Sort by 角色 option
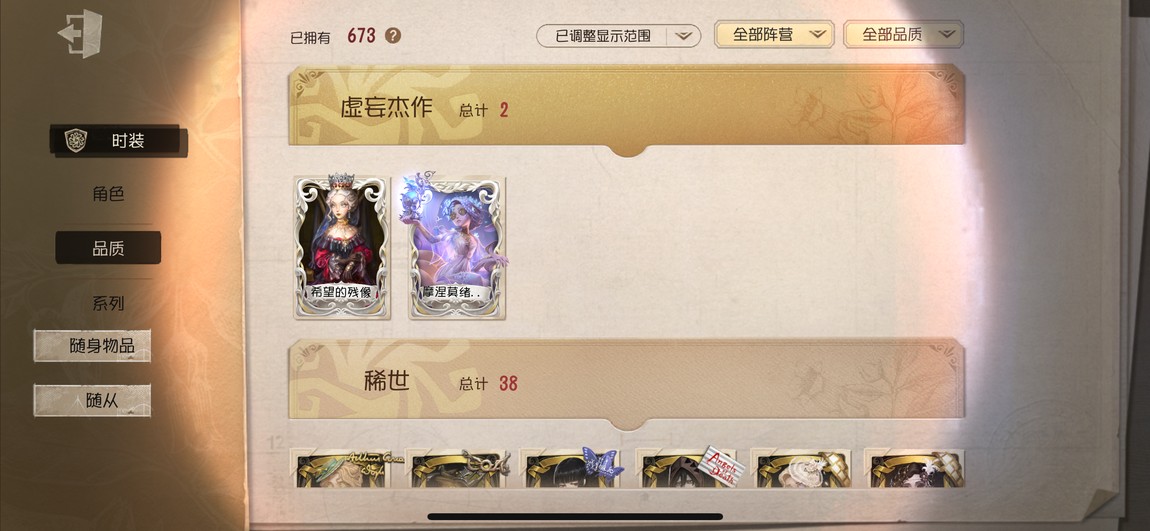Image resolution: width=1150 pixels, height=531 pixels. pos(108,194)
